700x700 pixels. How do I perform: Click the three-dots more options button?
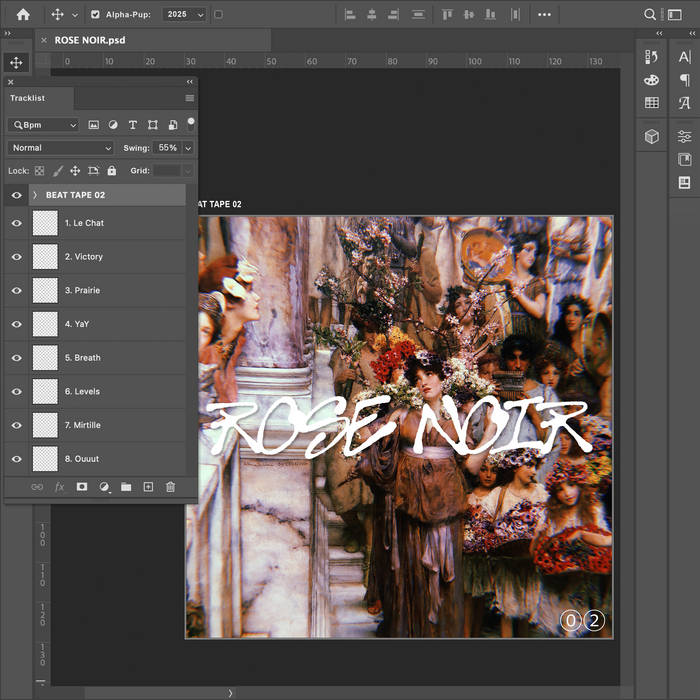(x=544, y=15)
